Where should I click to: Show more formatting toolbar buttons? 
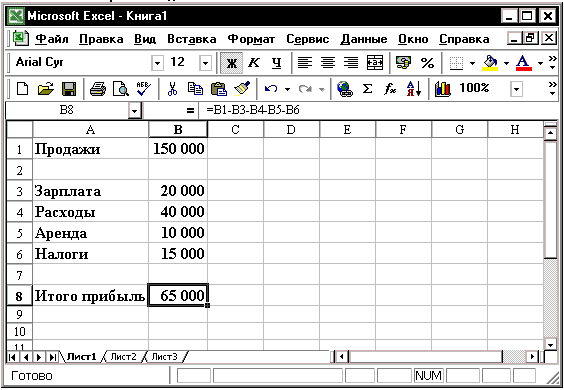coord(553,63)
